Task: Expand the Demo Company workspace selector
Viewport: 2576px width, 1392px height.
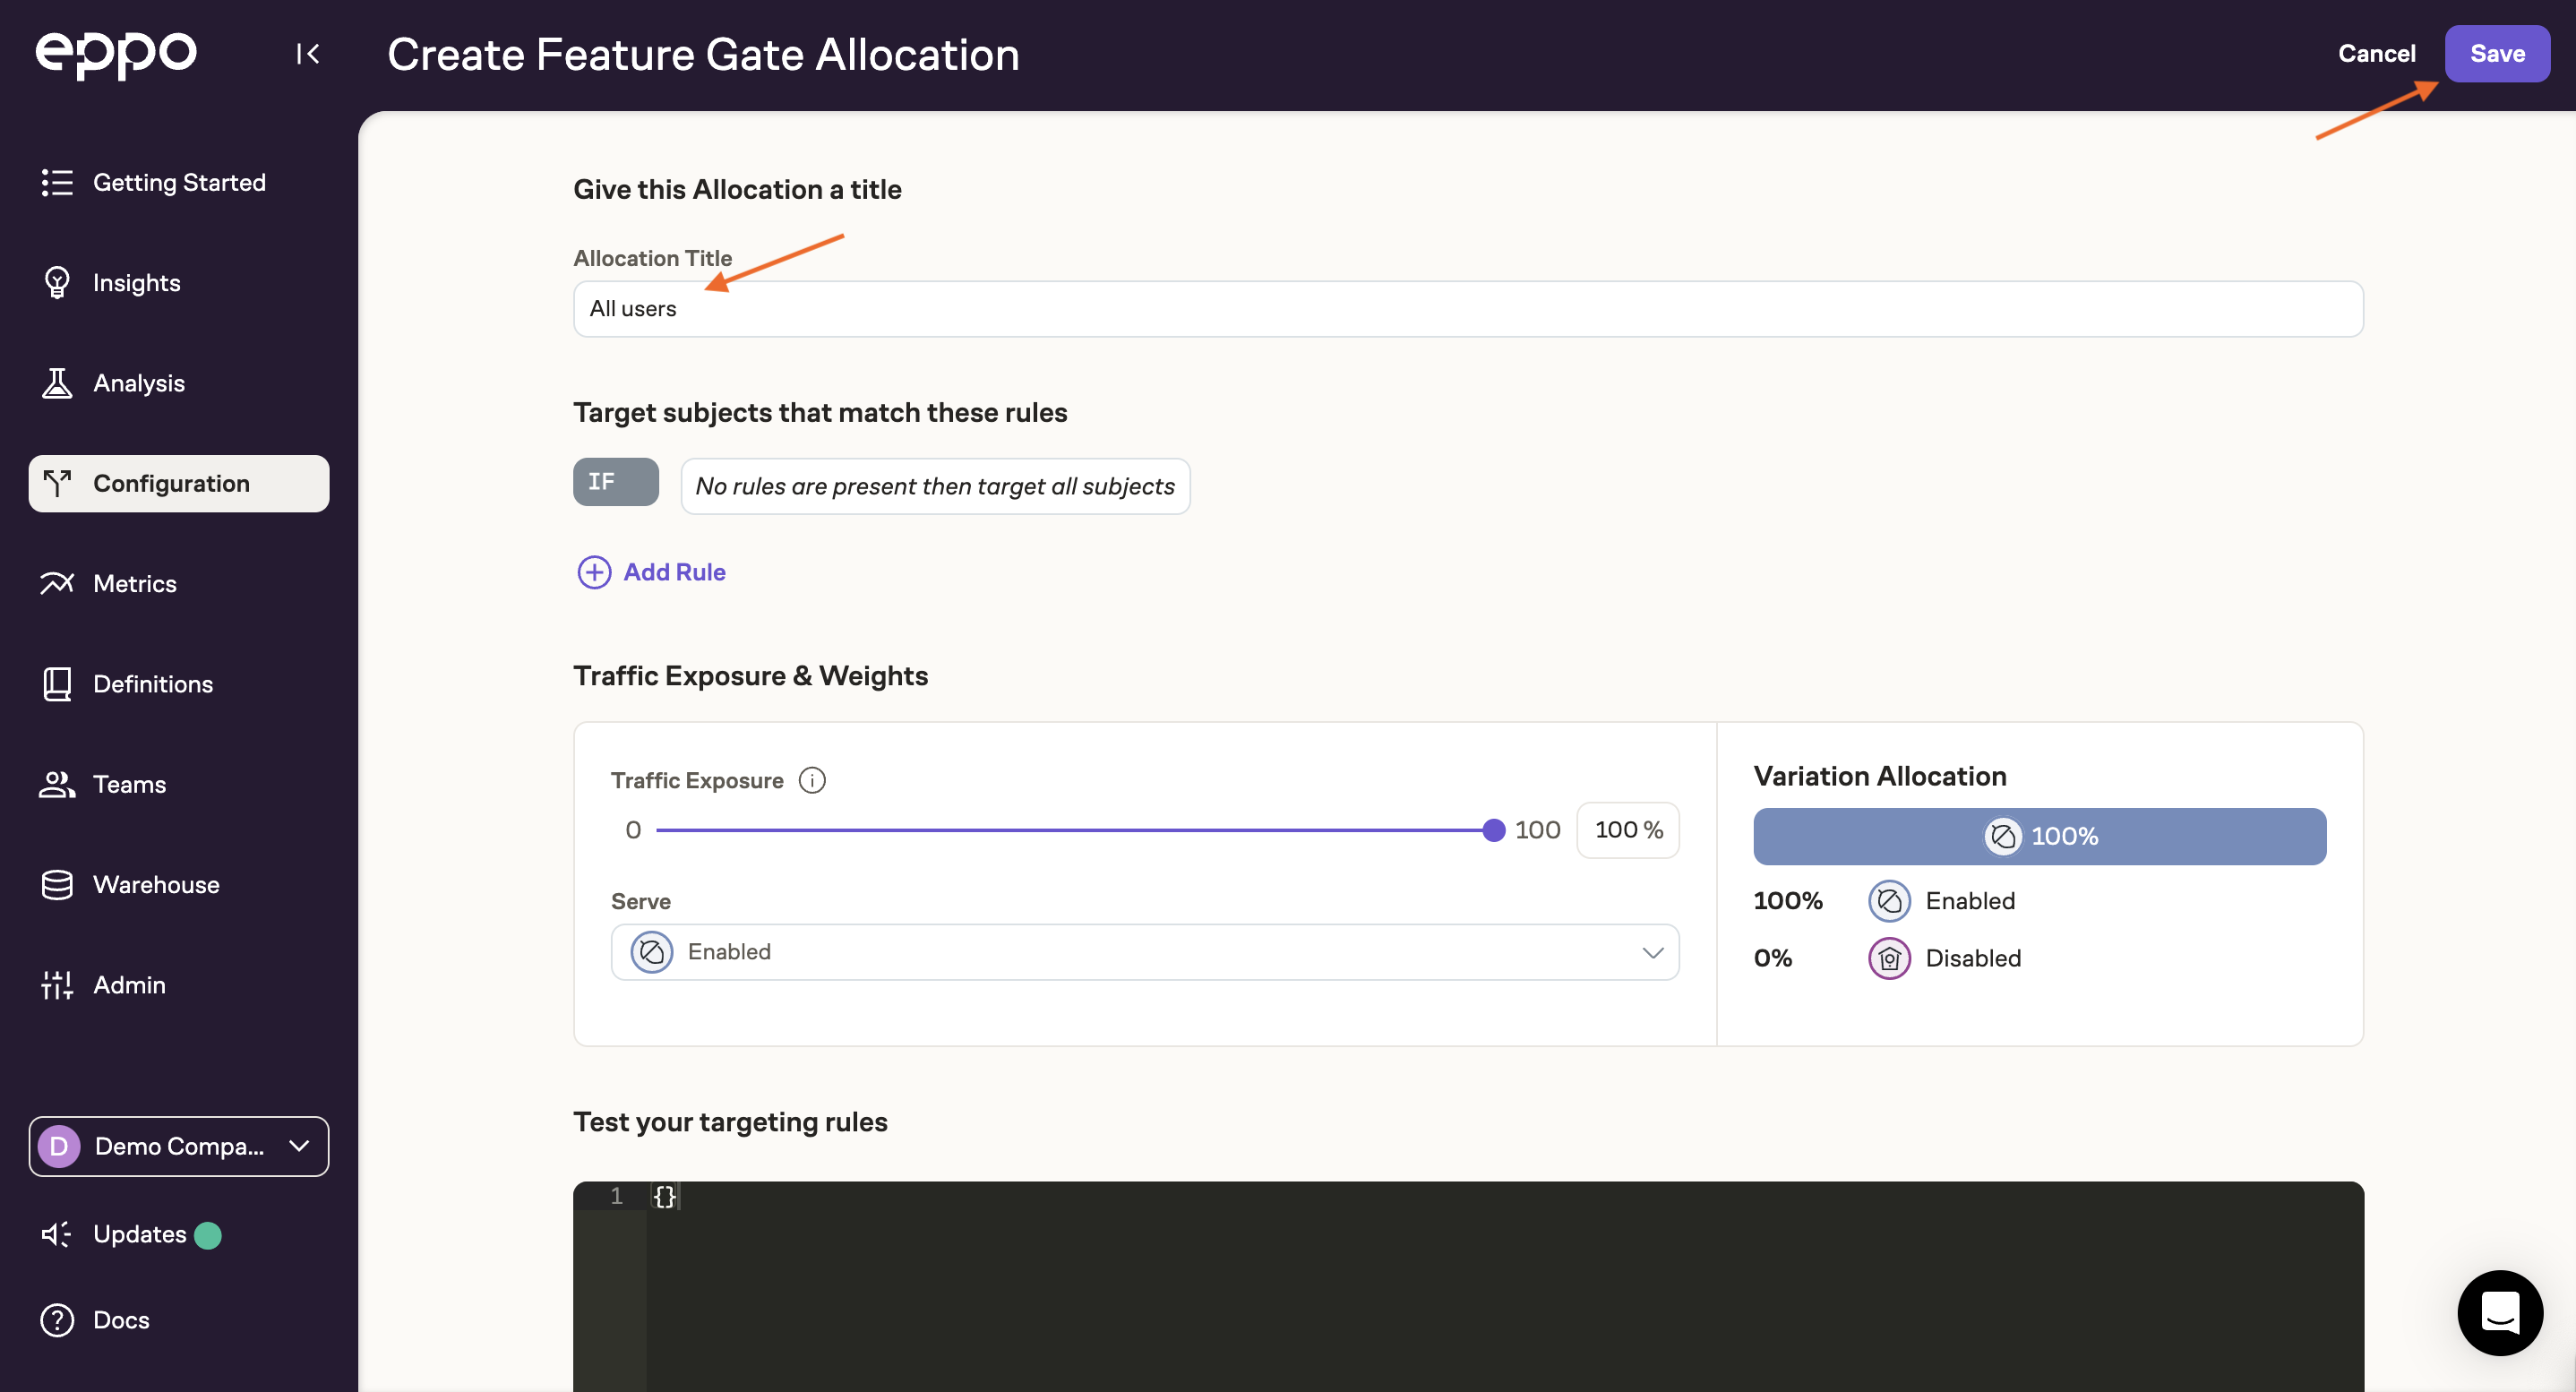Action: pyautogui.click(x=179, y=1146)
